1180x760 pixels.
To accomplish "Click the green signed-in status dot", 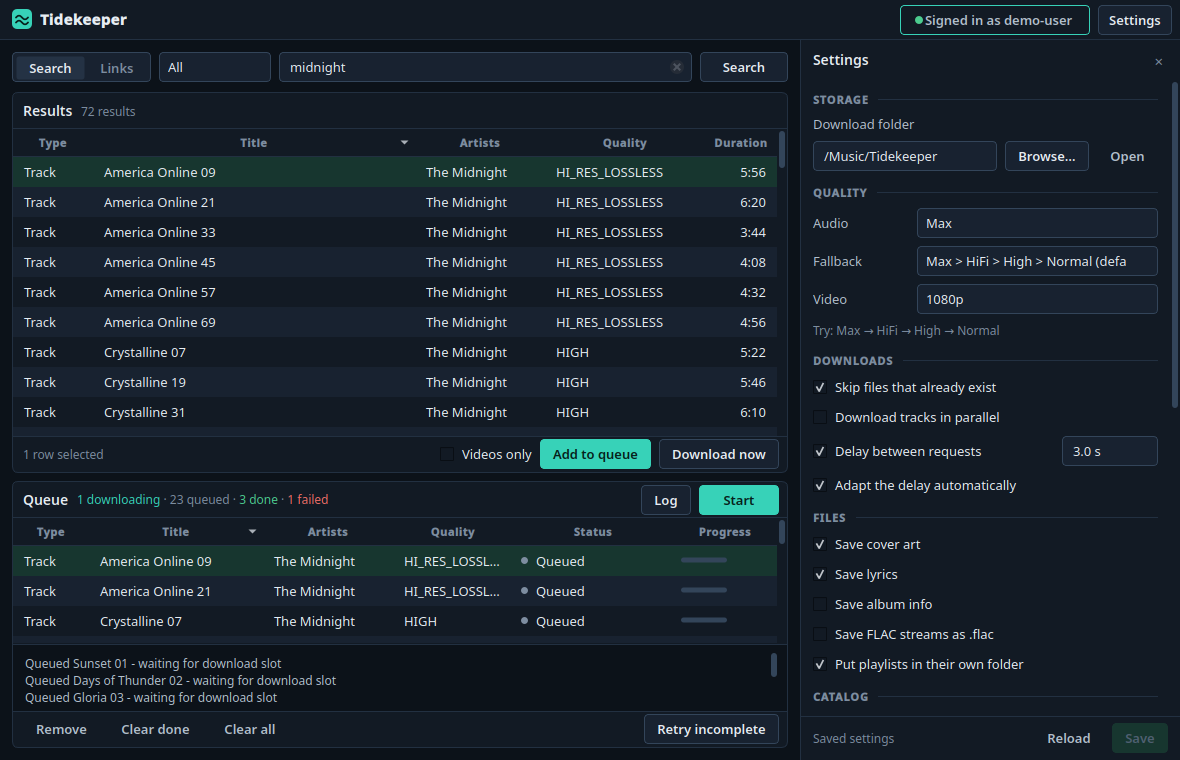I will (x=918, y=20).
